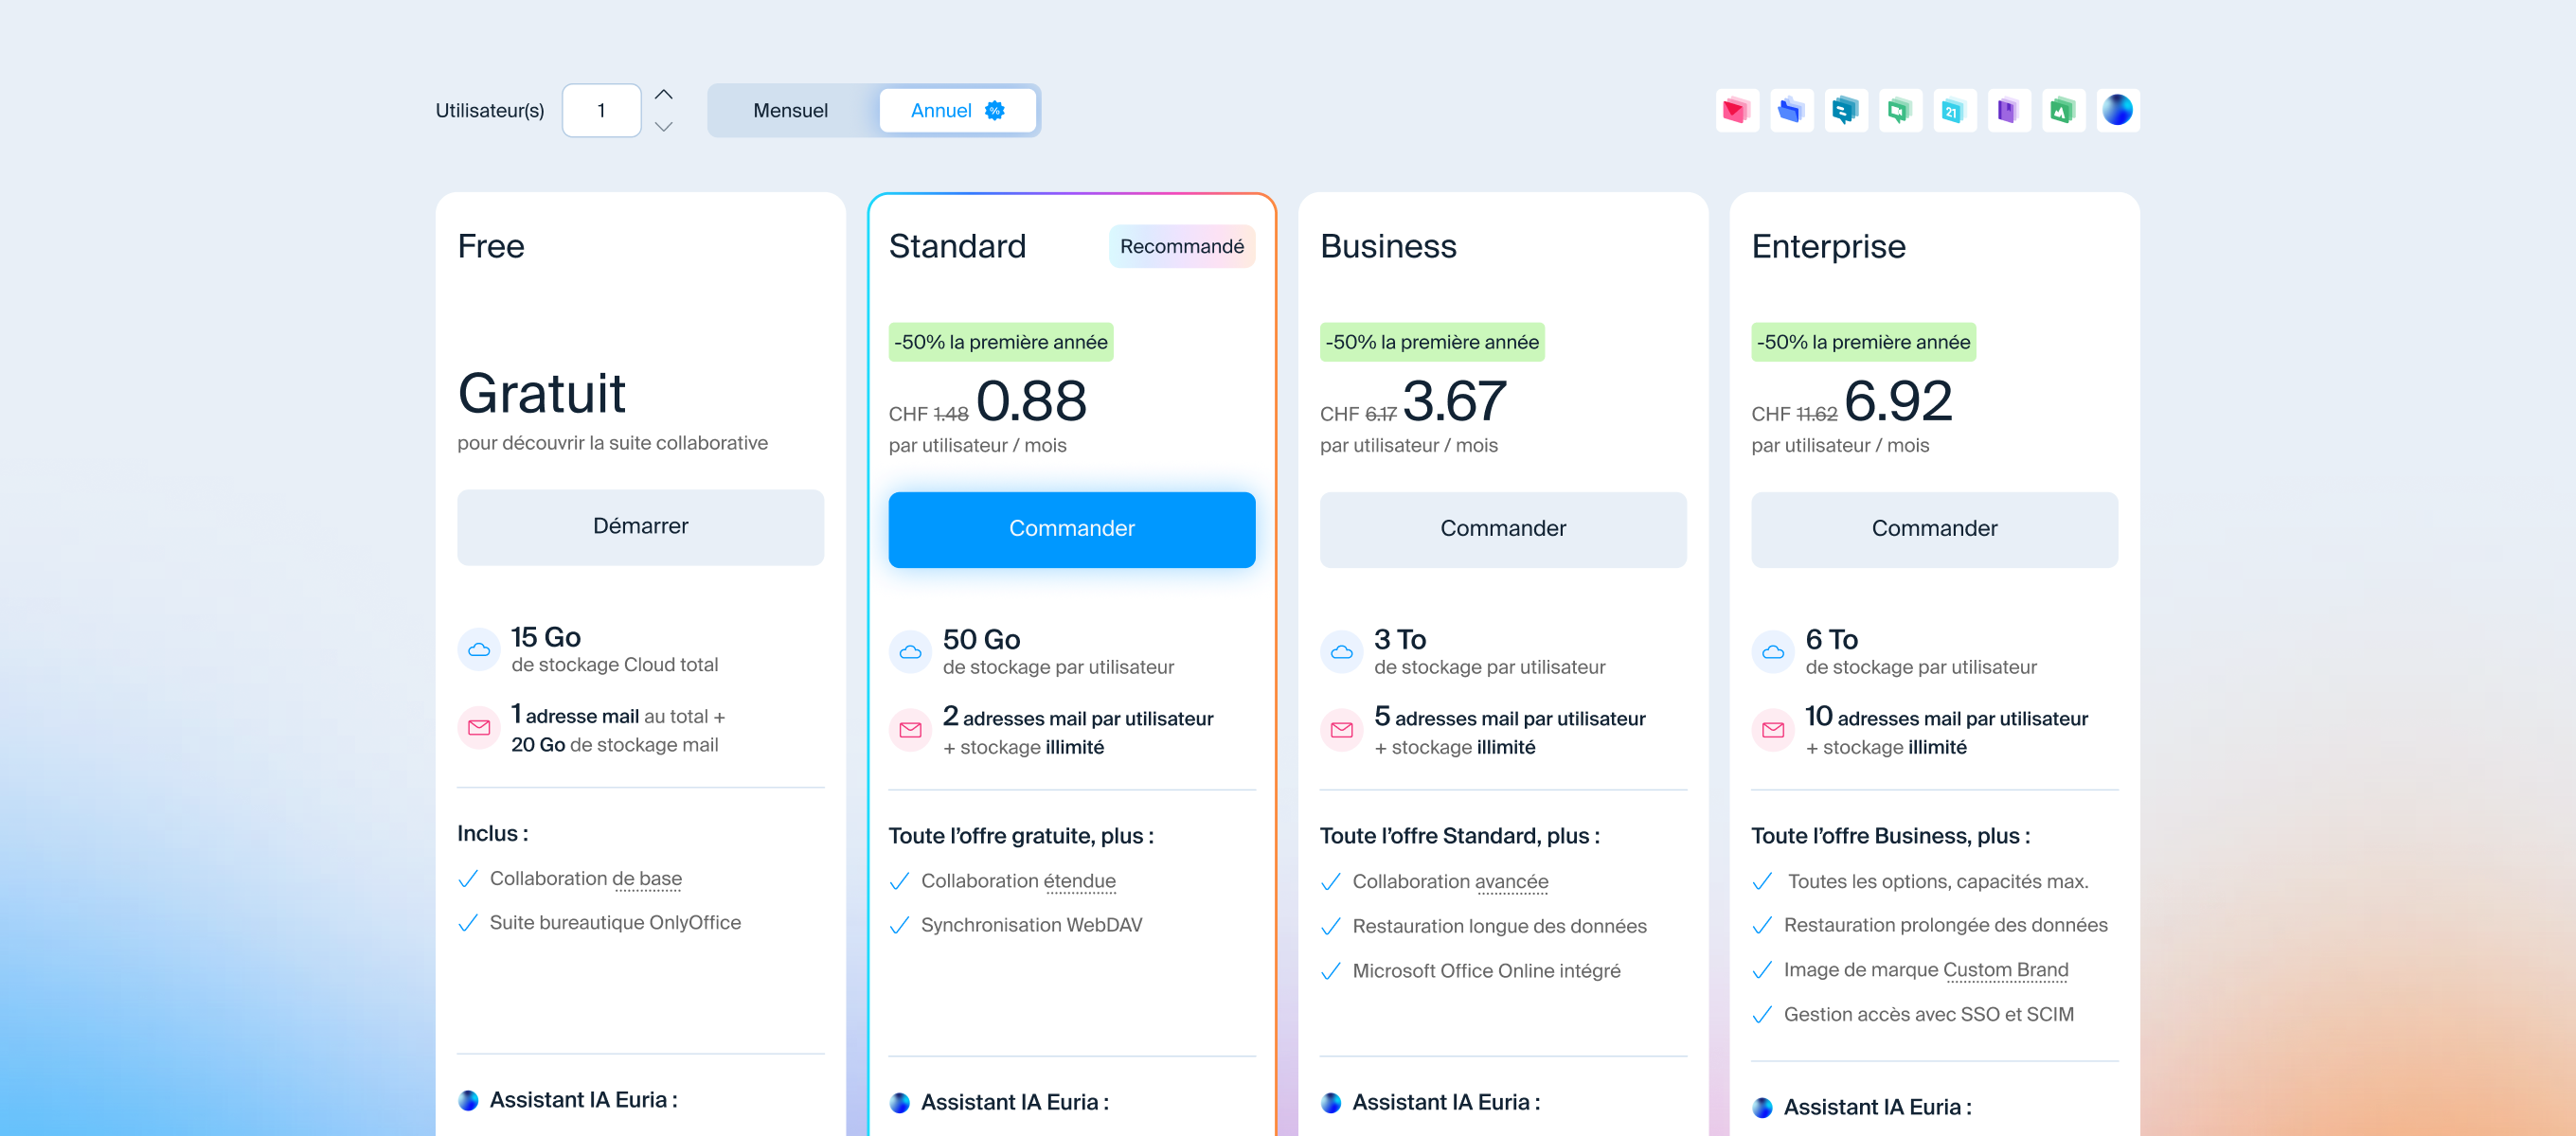Click Commander on the Business plan
This screenshot has width=2576, height=1136.
tap(1503, 529)
